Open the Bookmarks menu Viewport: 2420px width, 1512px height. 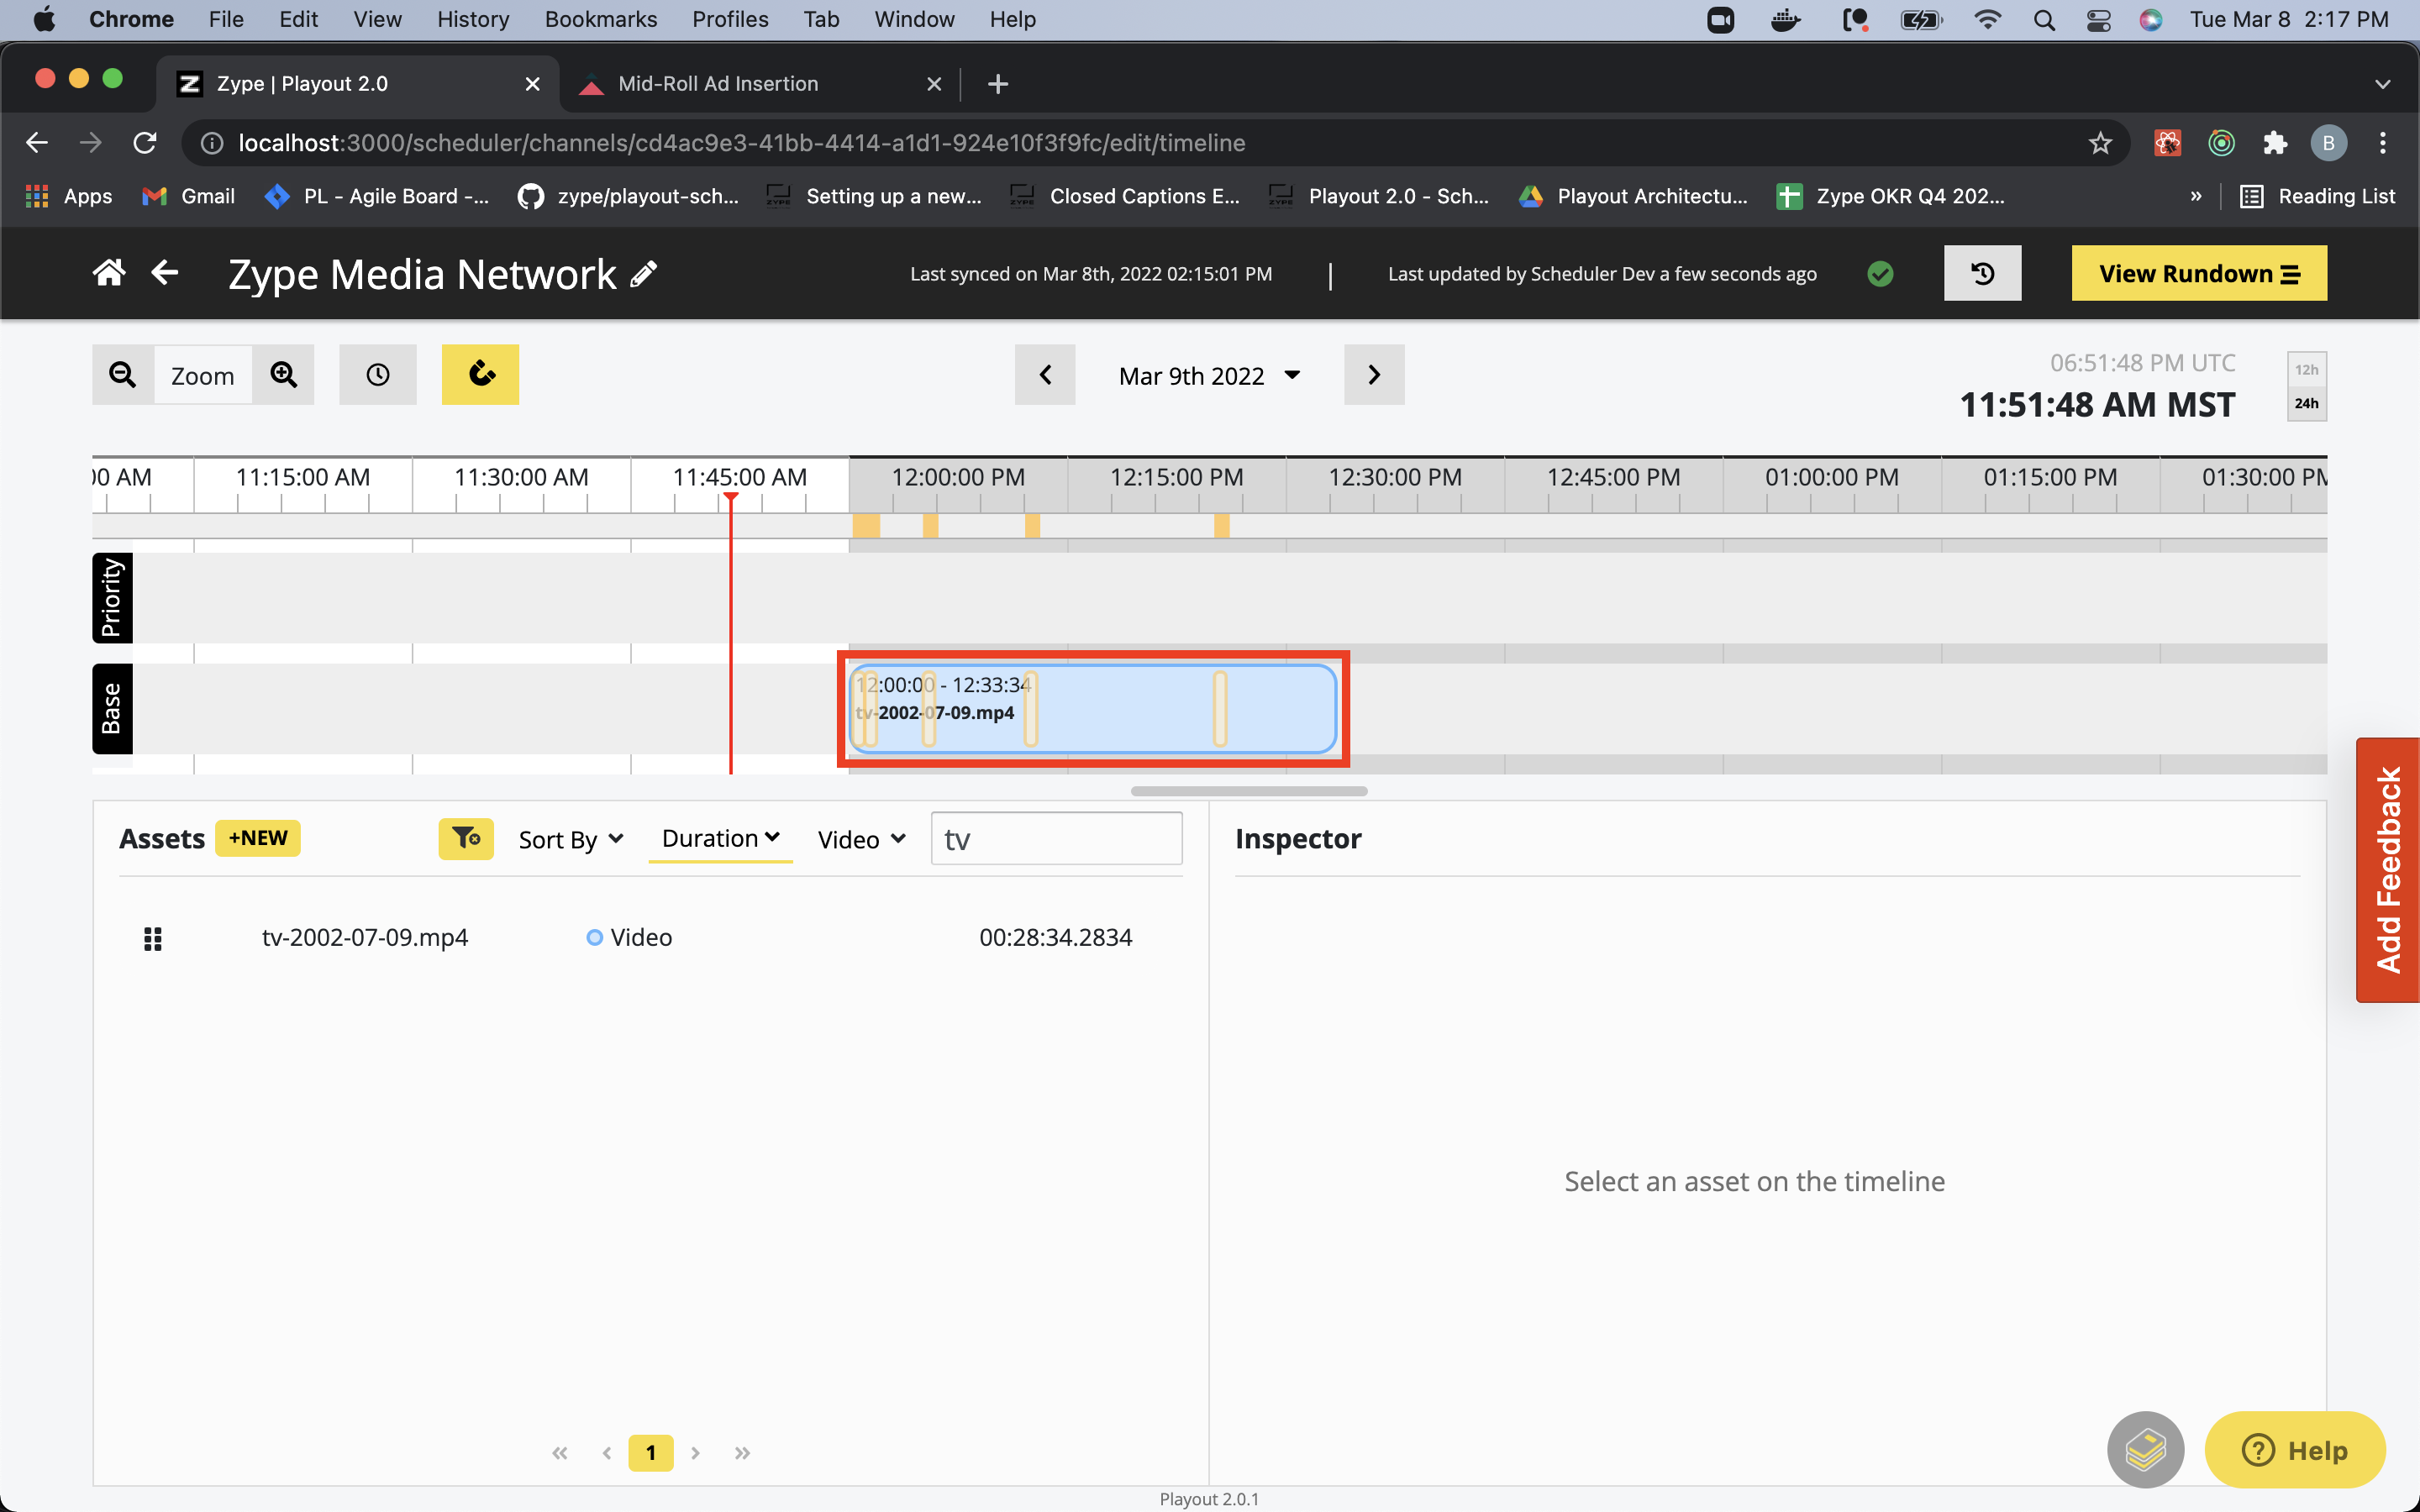pos(600,19)
